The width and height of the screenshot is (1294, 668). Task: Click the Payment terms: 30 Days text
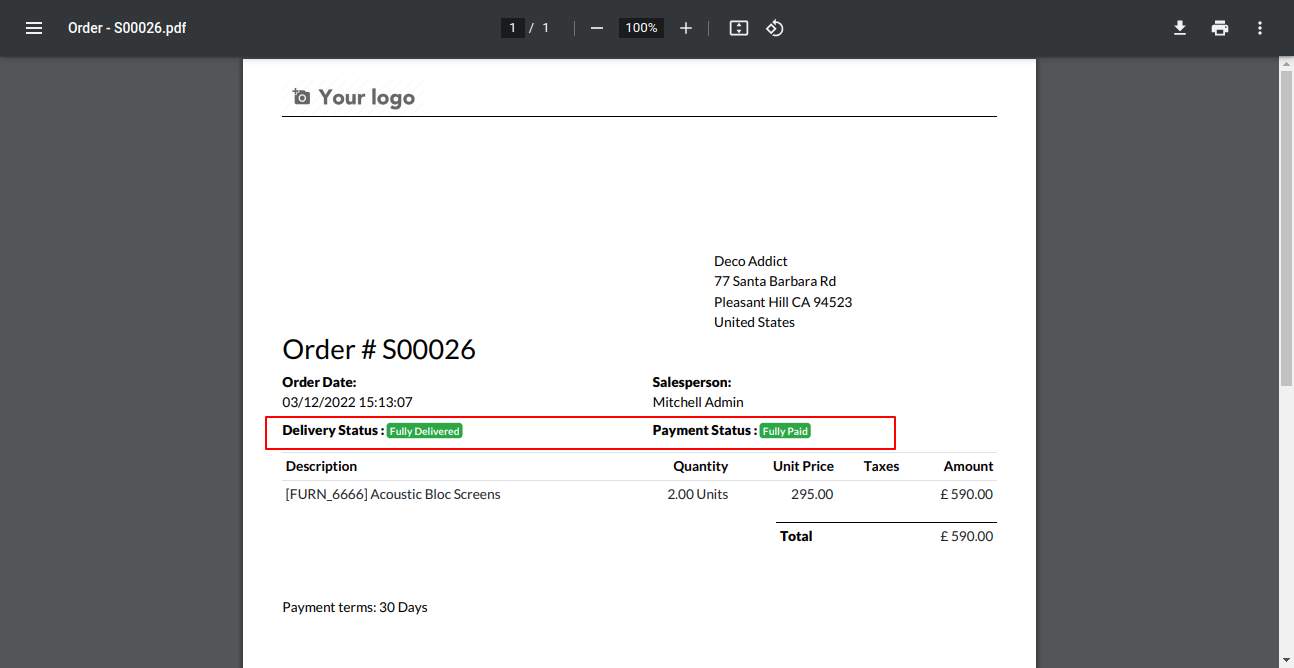point(355,607)
